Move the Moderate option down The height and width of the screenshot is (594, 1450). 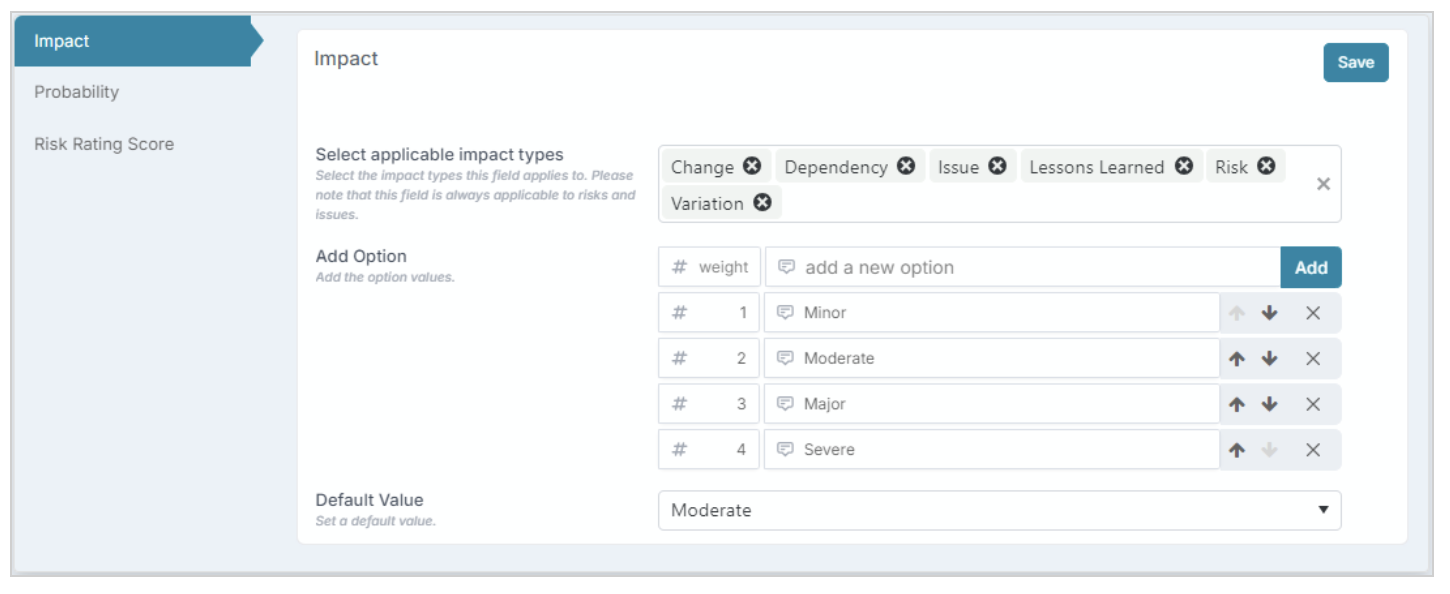tap(1270, 359)
